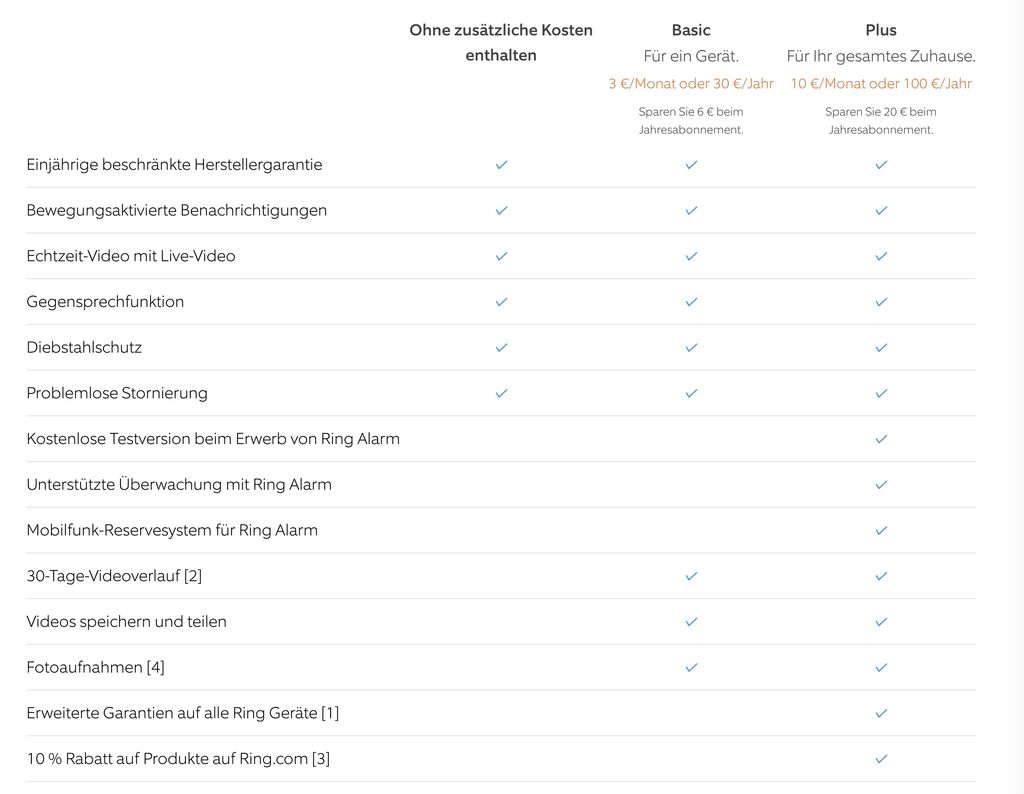The width and height of the screenshot is (1024, 794).
Task: Select the Basic plan column heading
Action: click(691, 30)
